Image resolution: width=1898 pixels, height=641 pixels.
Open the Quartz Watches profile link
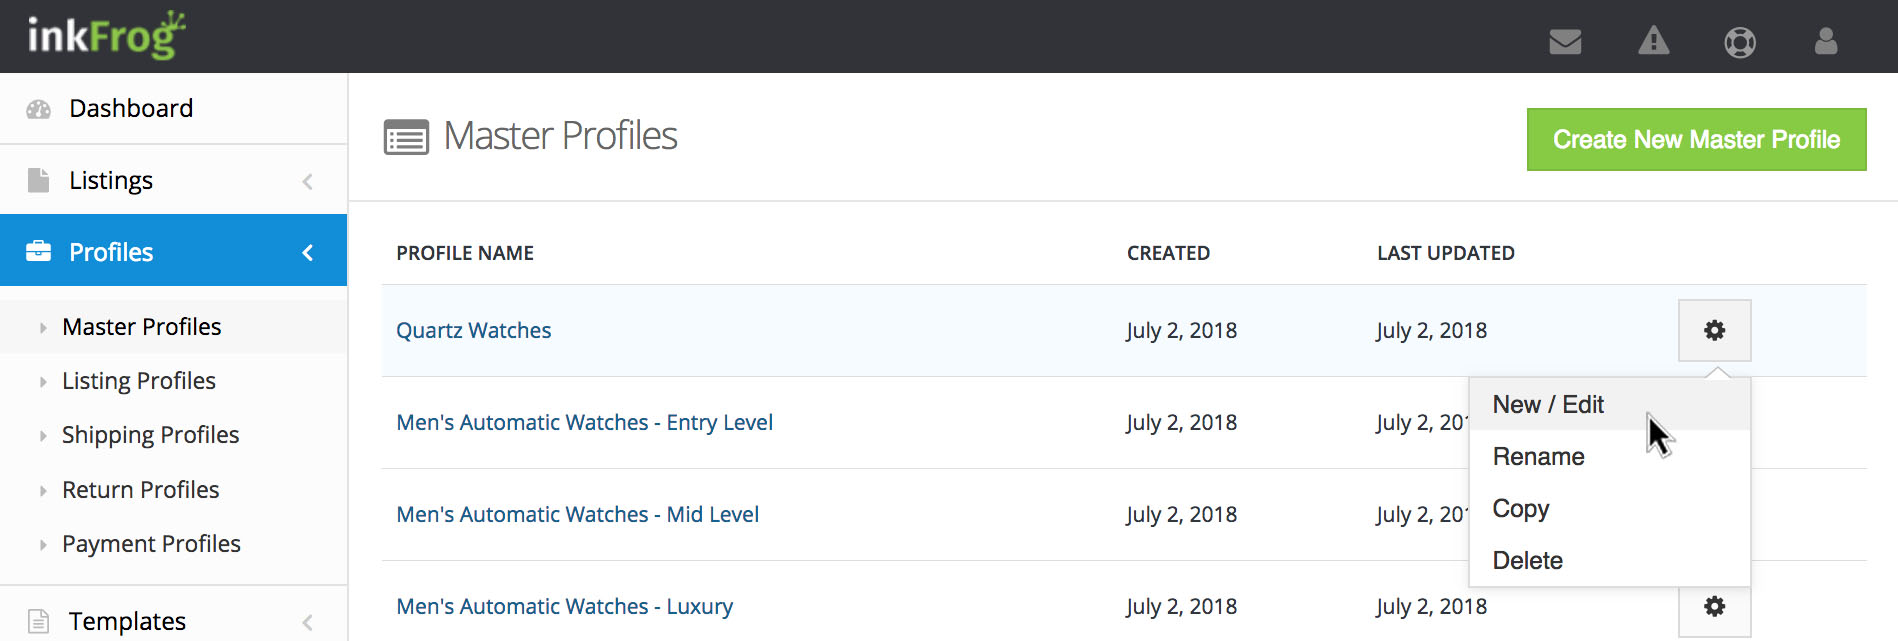coord(473,331)
